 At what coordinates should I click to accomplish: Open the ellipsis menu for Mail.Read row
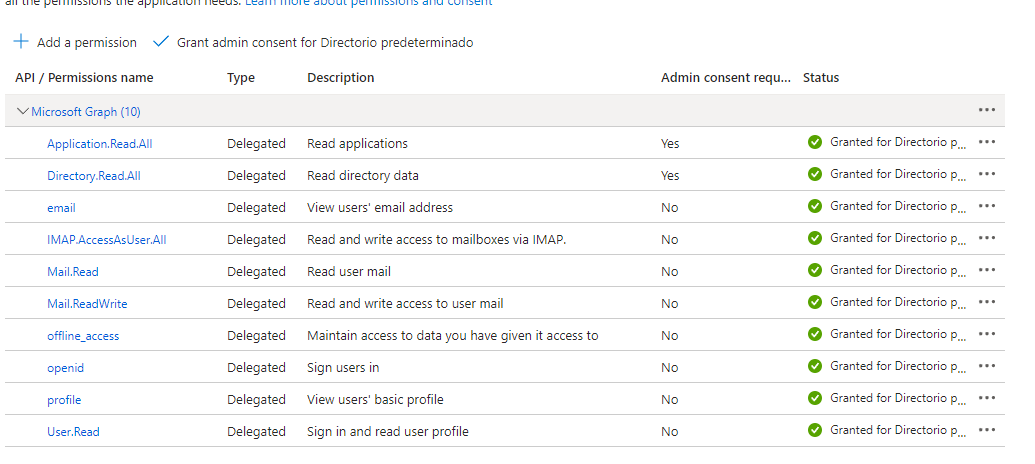tap(987, 270)
